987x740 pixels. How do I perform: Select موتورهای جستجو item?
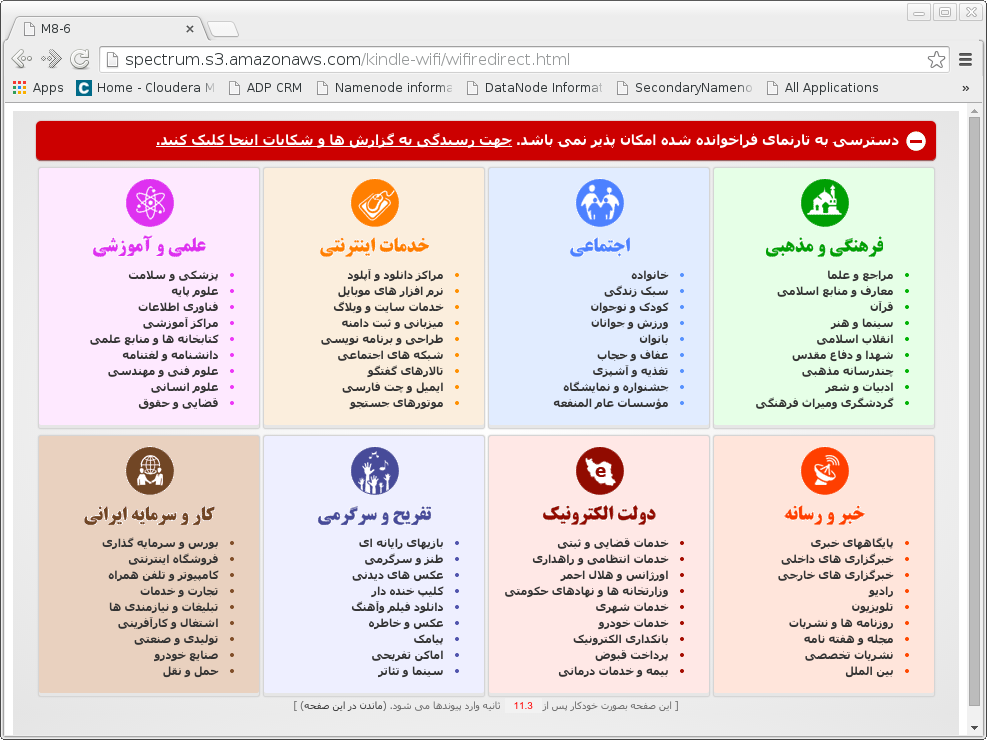[x=397, y=403]
